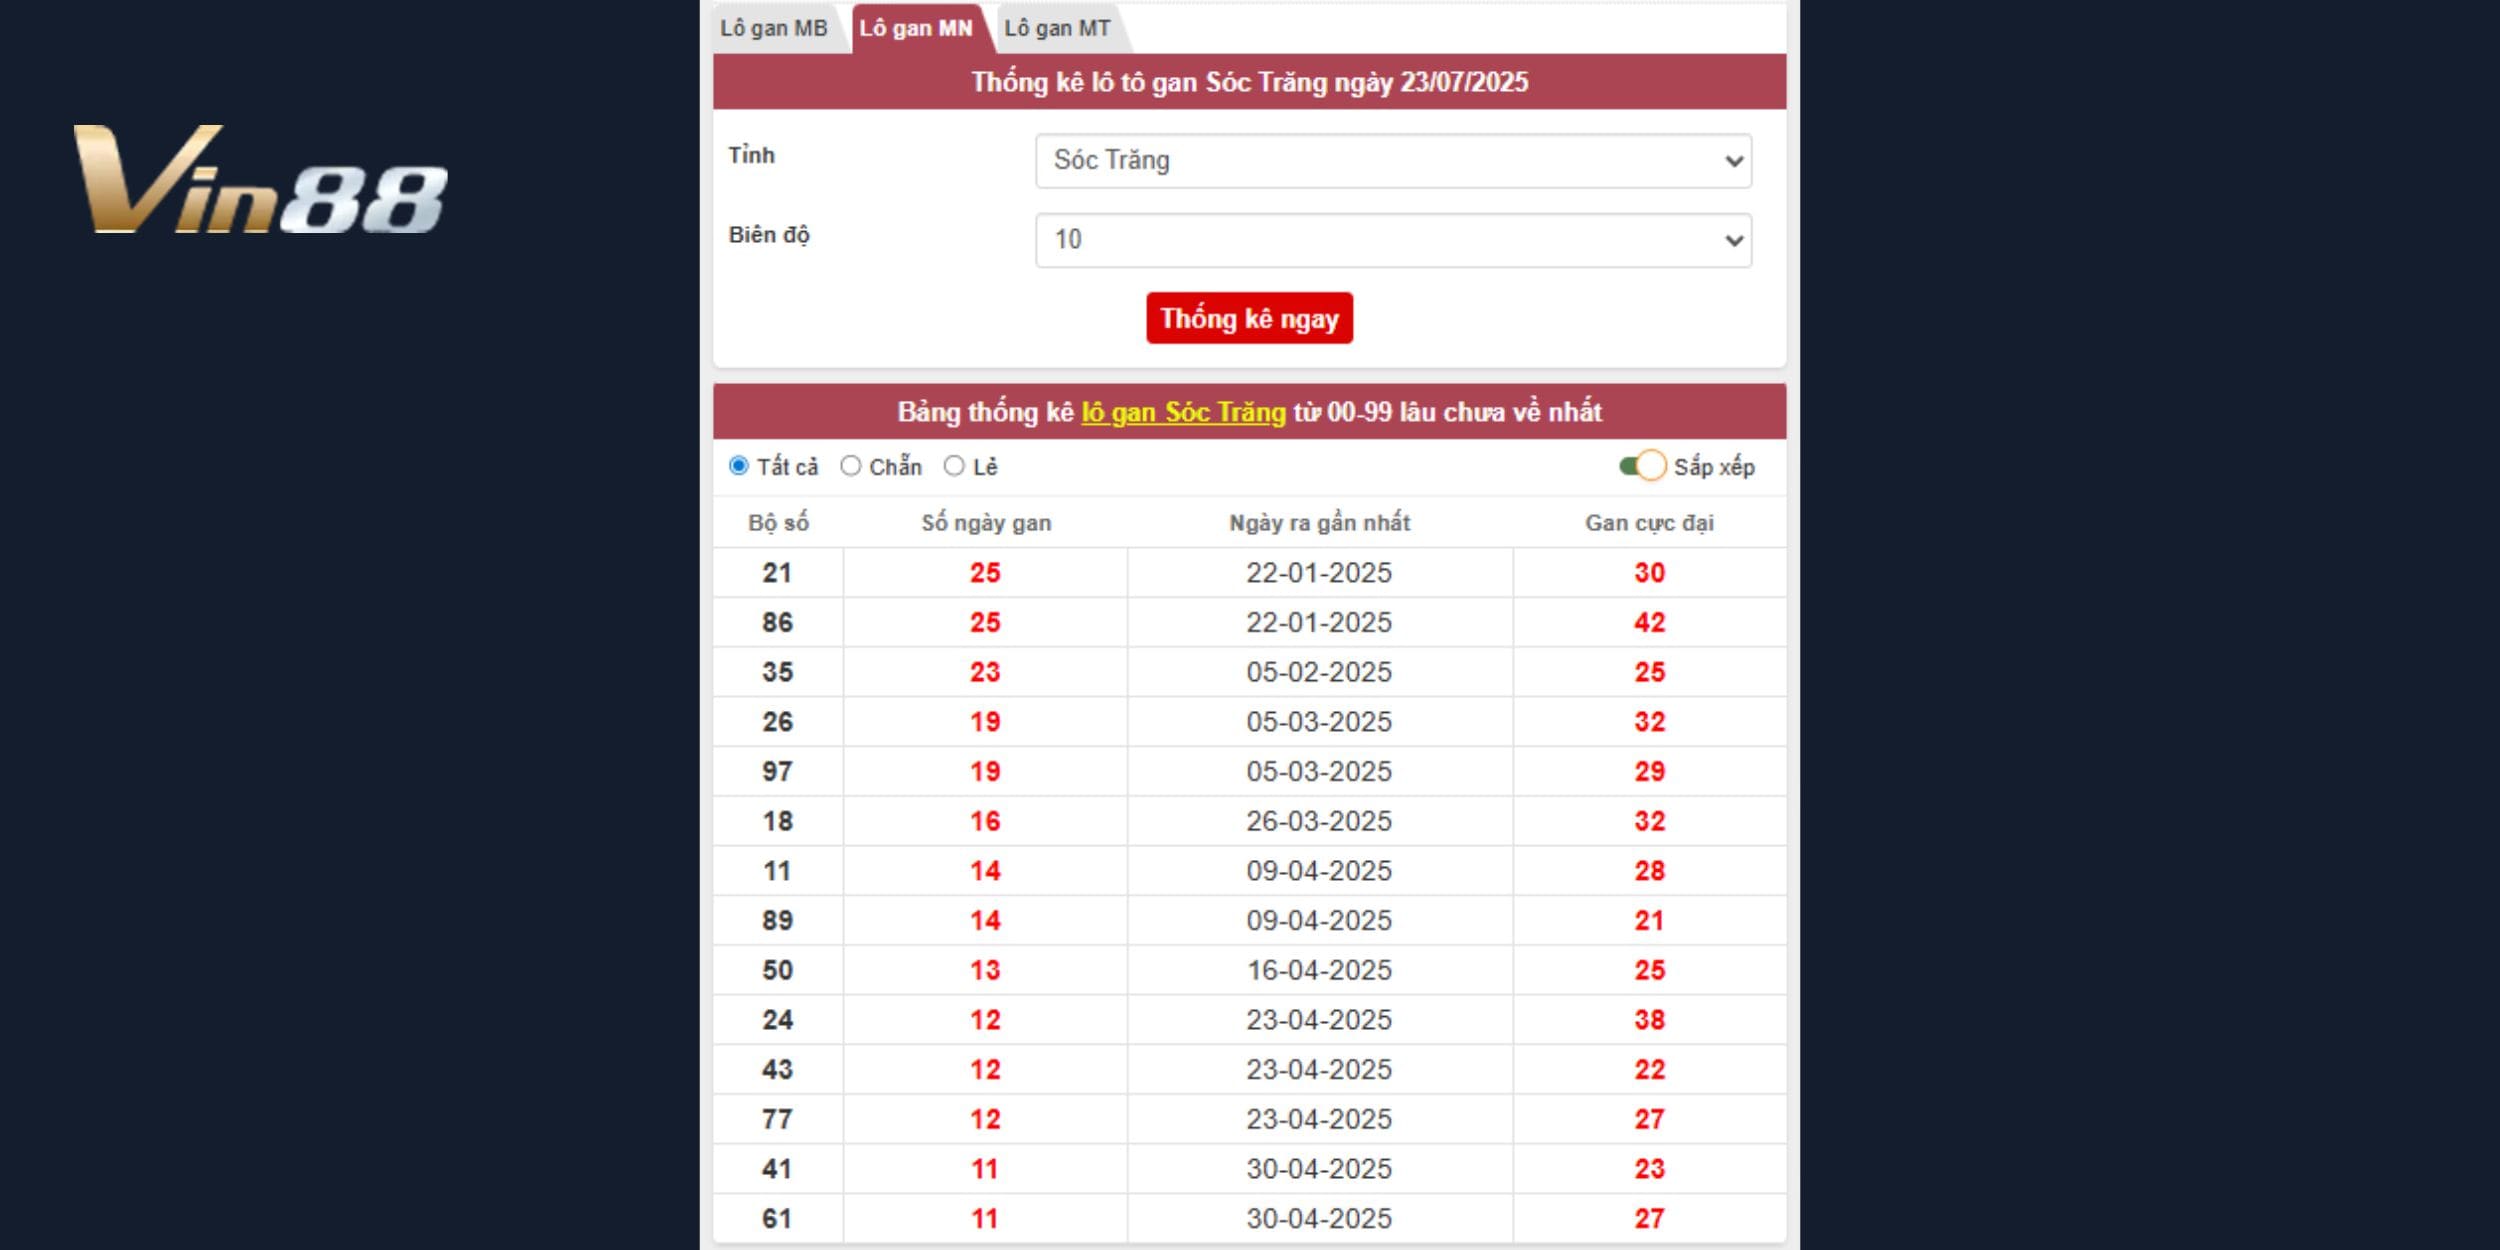This screenshot has width=2500, height=1250.
Task: Expand the Biên độ dropdown showing 10
Action: (1393, 240)
